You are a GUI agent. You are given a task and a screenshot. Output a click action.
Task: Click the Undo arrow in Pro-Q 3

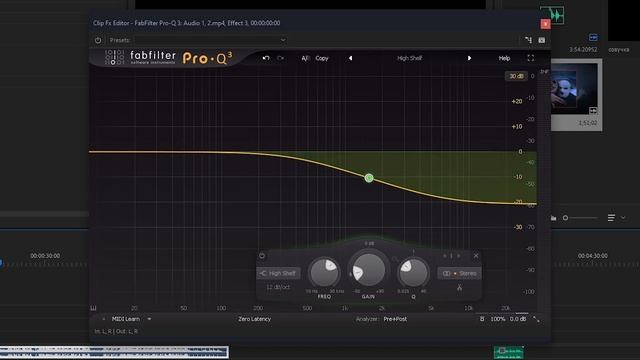click(x=266, y=58)
